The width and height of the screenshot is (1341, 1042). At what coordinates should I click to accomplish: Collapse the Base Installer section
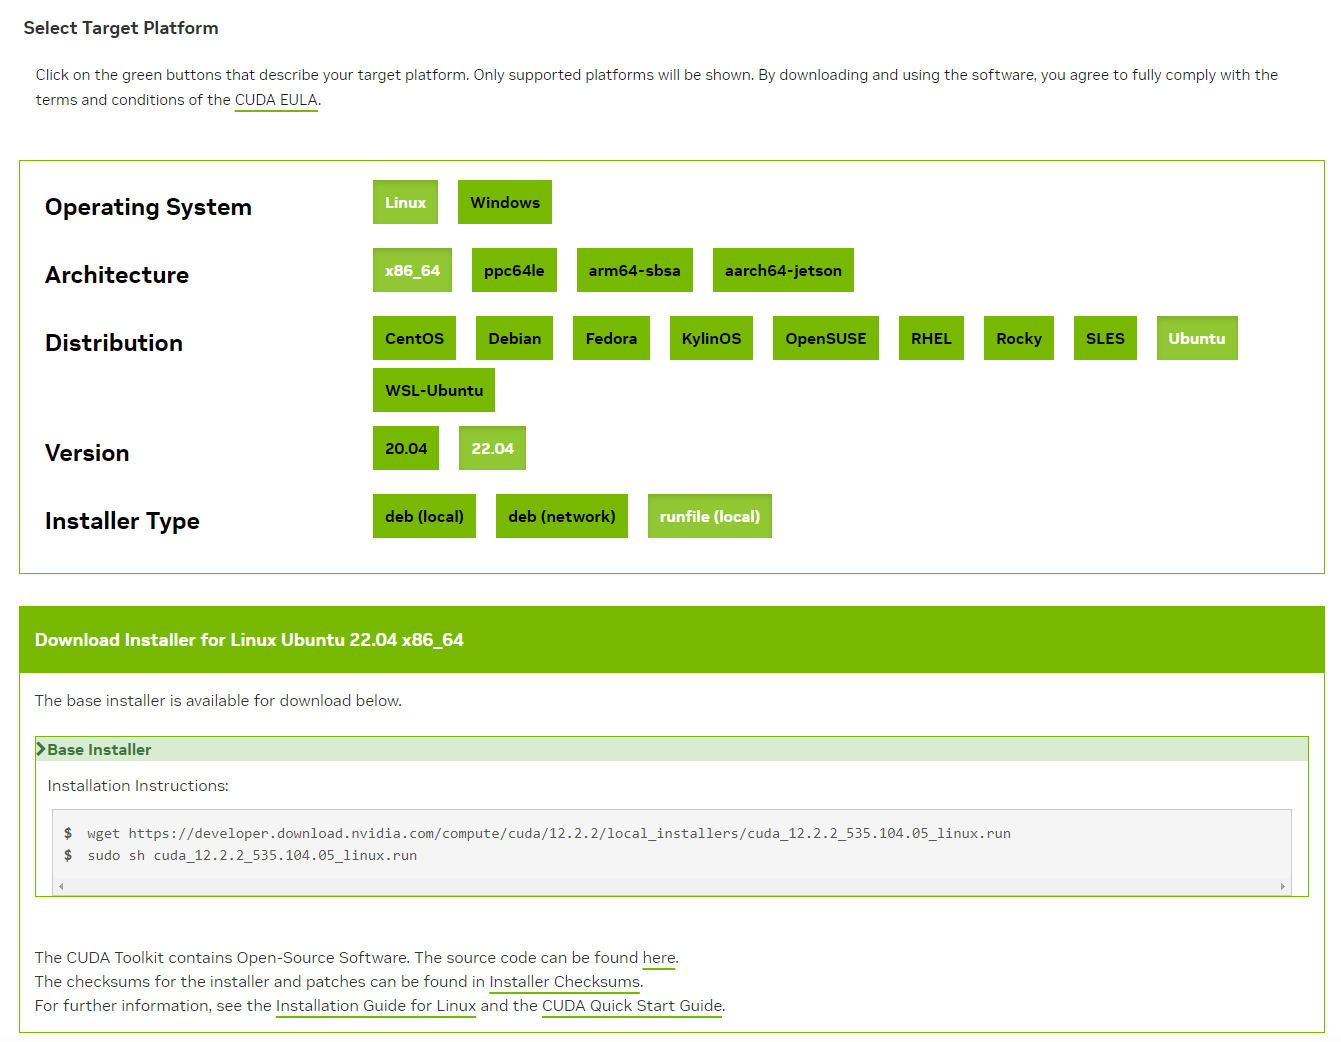(x=672, y=749)
